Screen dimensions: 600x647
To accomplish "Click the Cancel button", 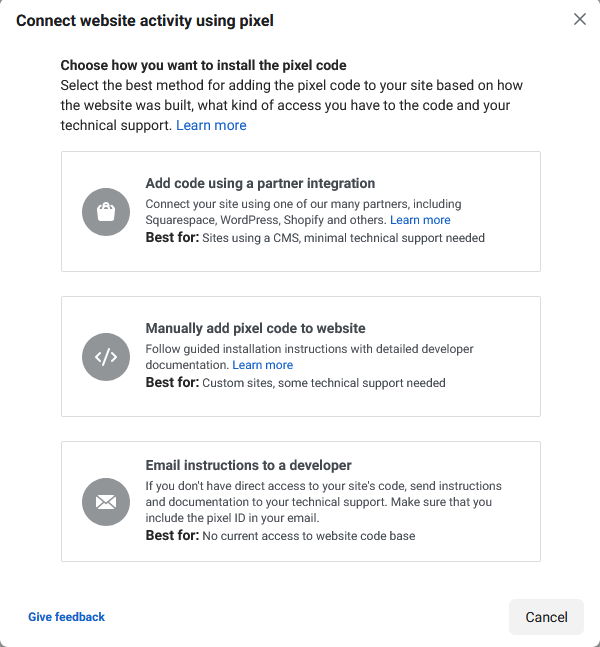I will pyautogui.click(x=546, y=617).
